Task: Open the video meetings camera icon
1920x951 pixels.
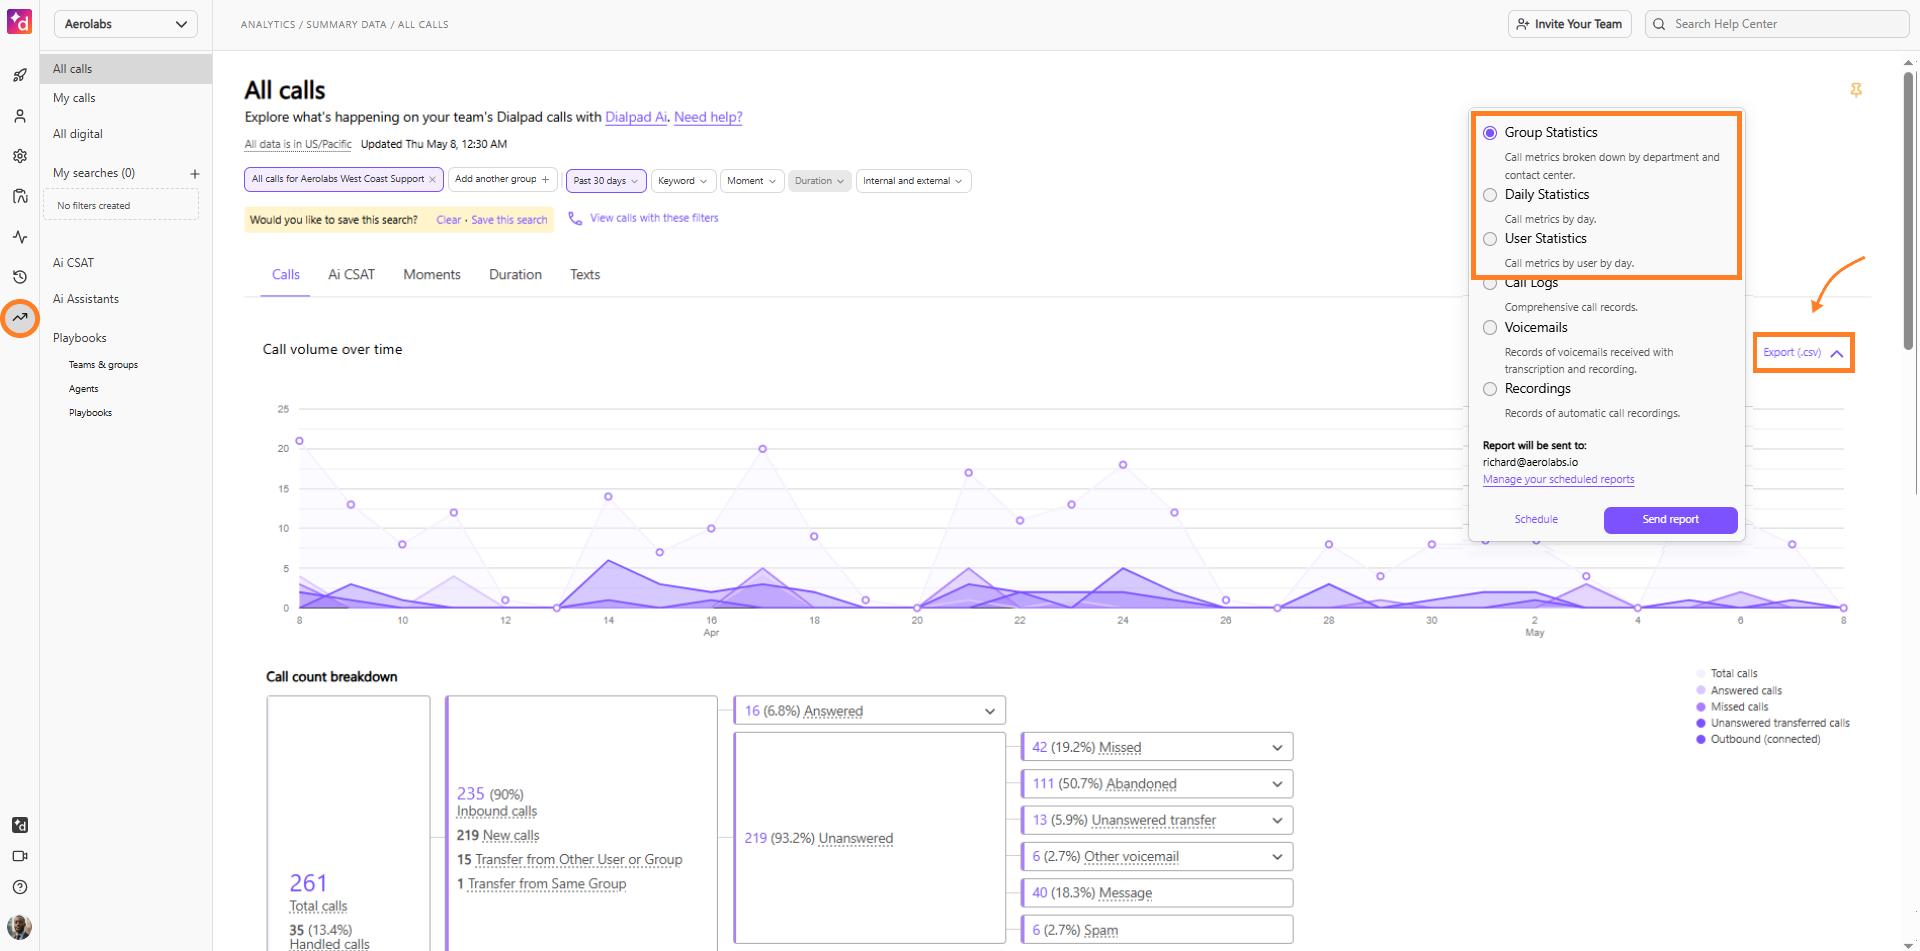Action: [20, 856]
